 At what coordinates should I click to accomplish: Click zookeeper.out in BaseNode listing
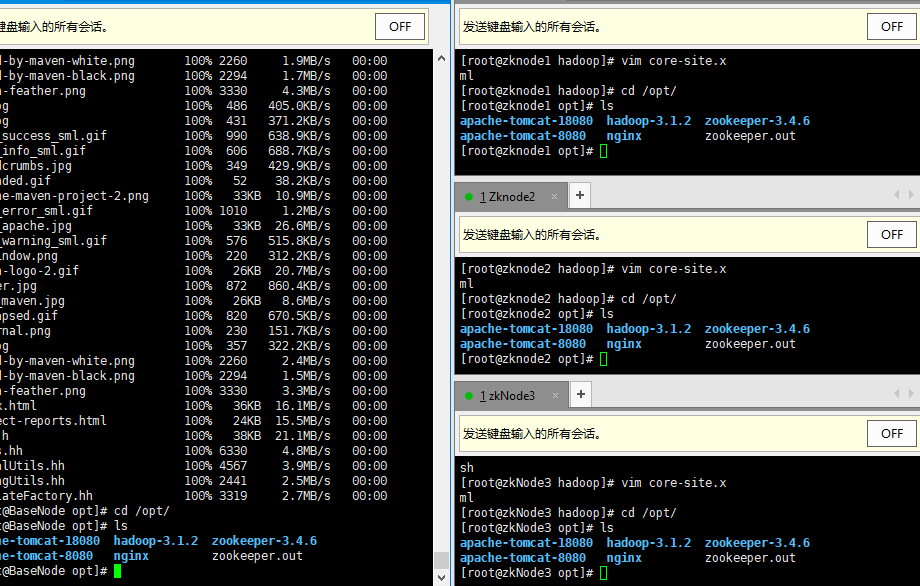(258, 556)
